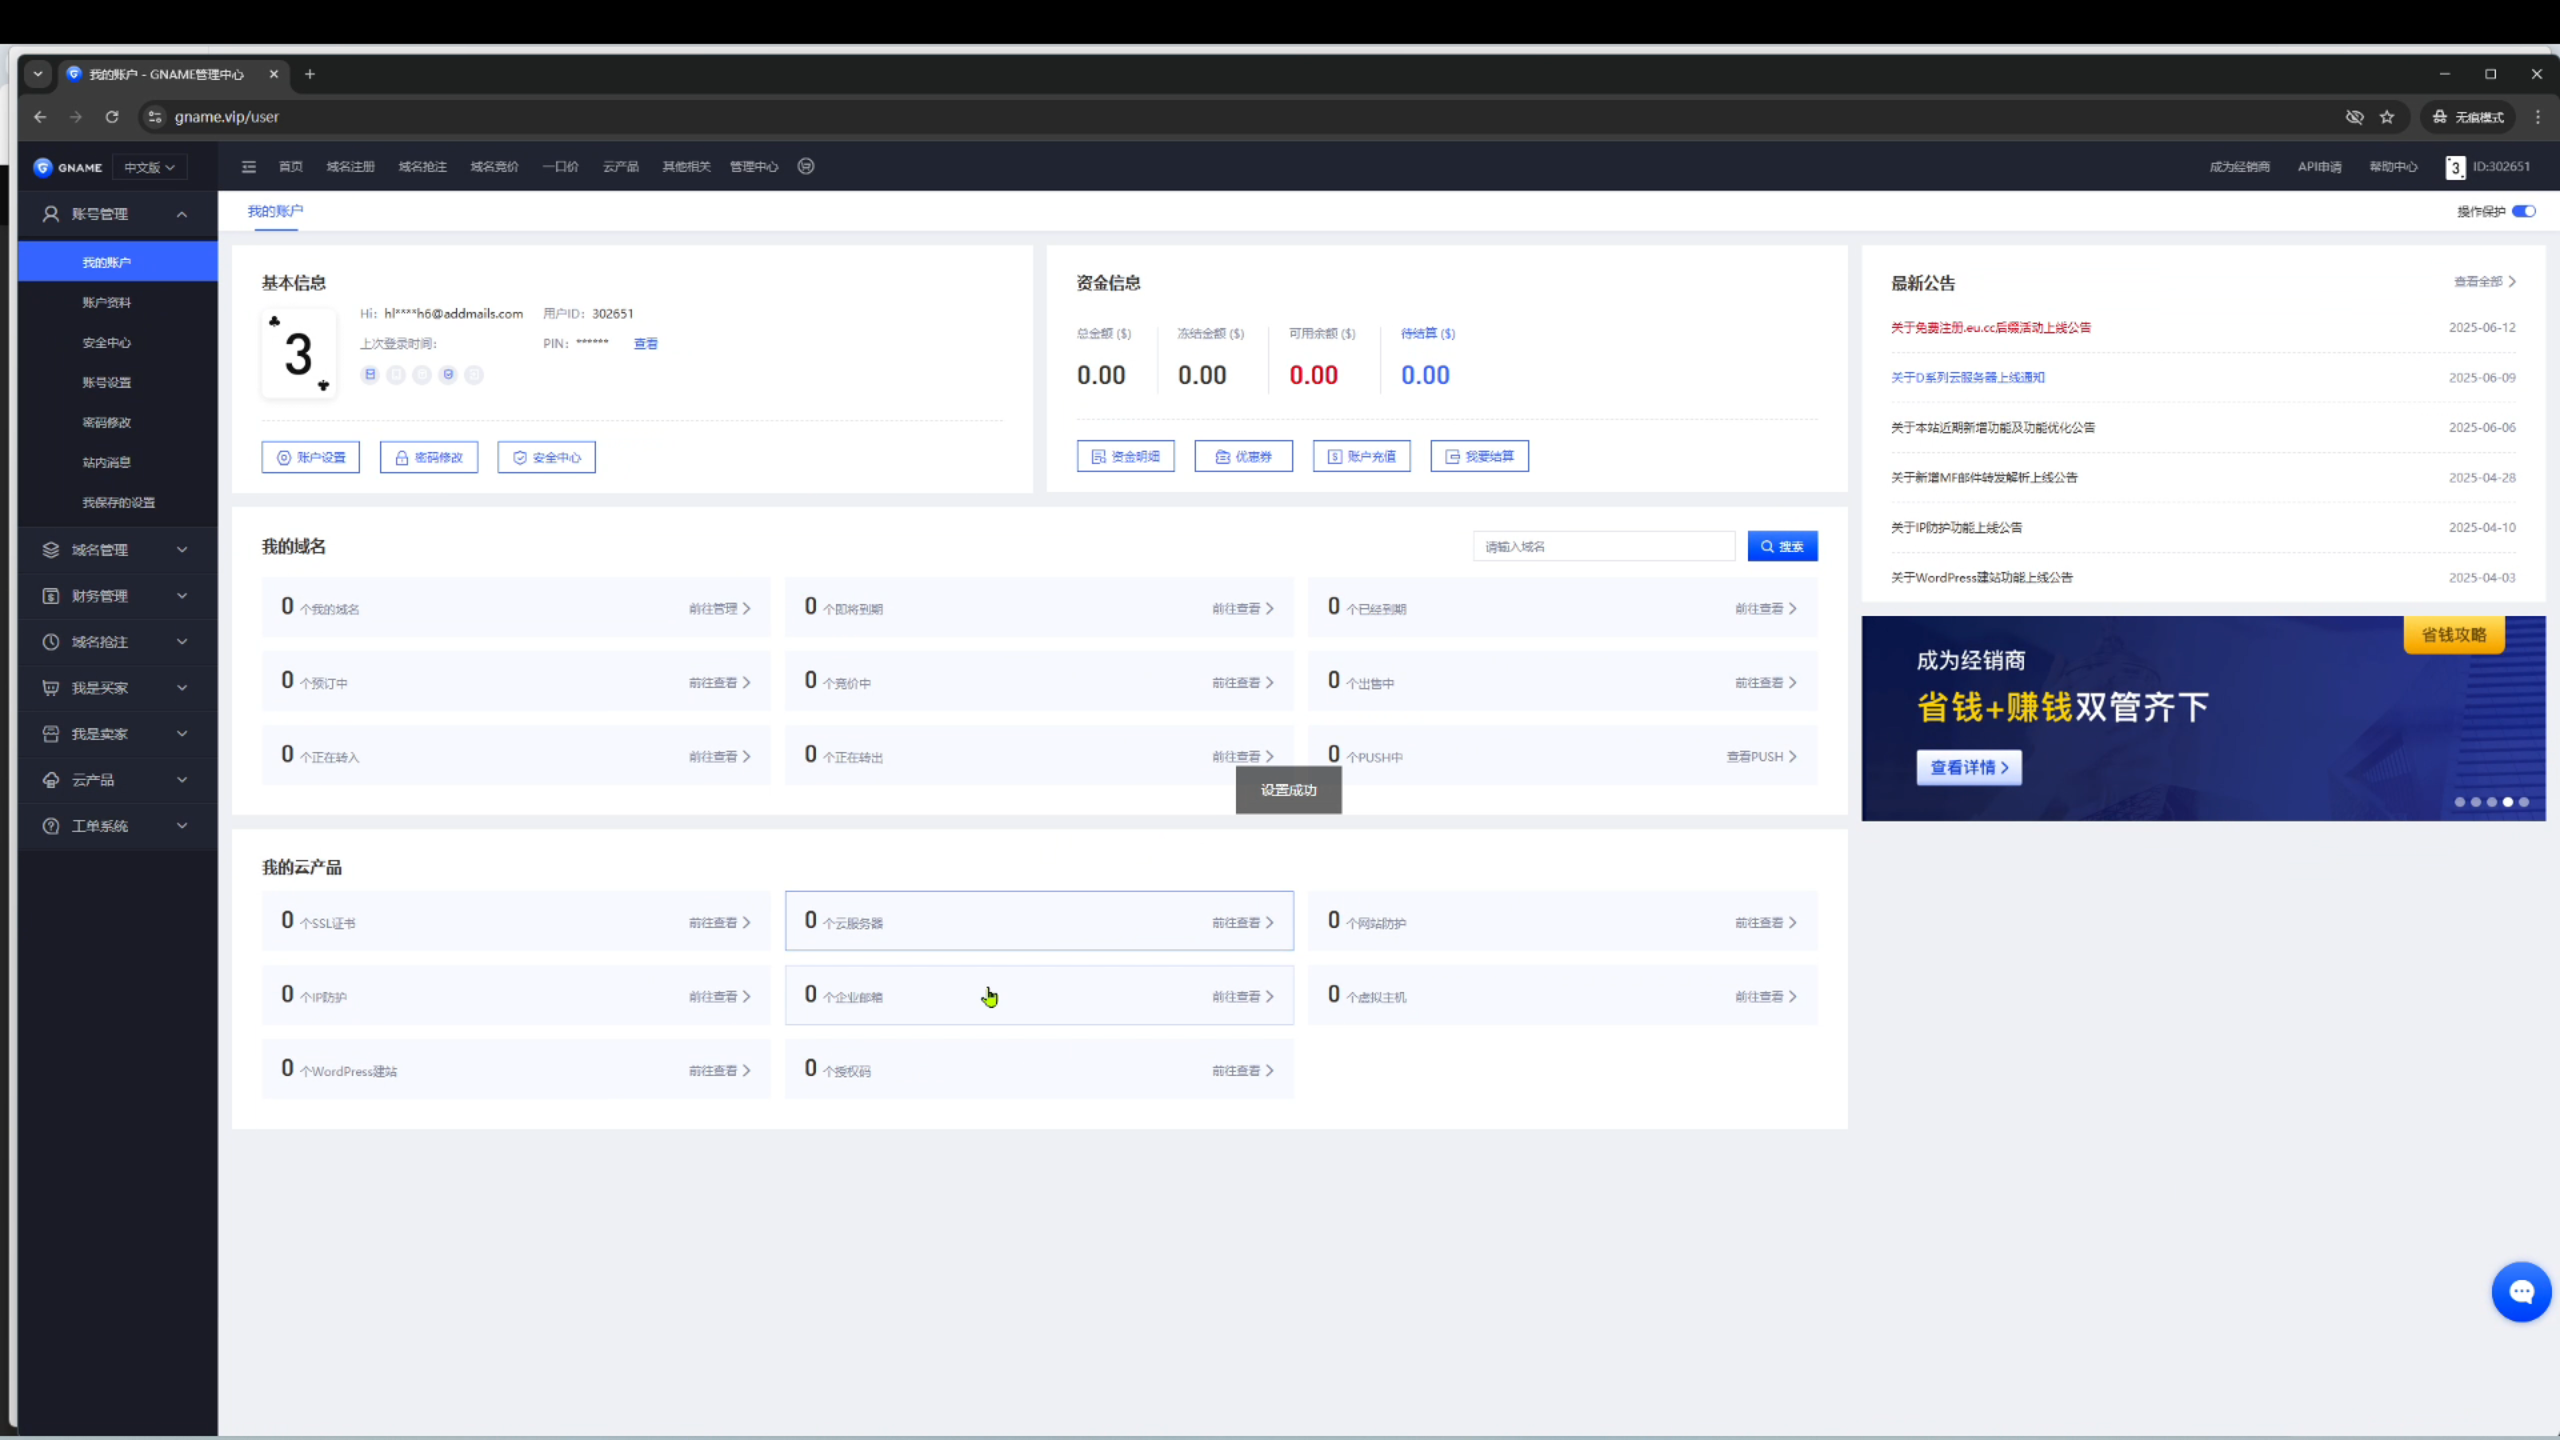Expand the 财务管理 sidebar section chevron
This screenshot has height=1440, width=2560.
[182, 596]
